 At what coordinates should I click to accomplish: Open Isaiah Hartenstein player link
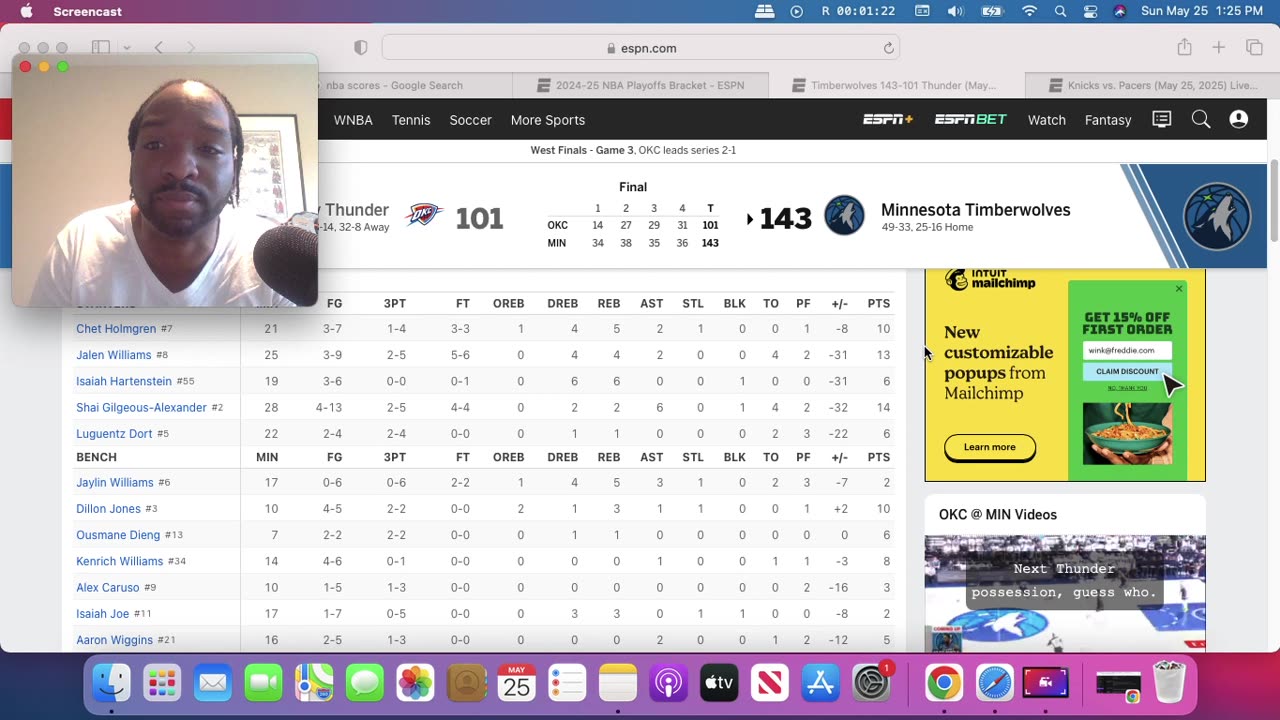[124, 381]
